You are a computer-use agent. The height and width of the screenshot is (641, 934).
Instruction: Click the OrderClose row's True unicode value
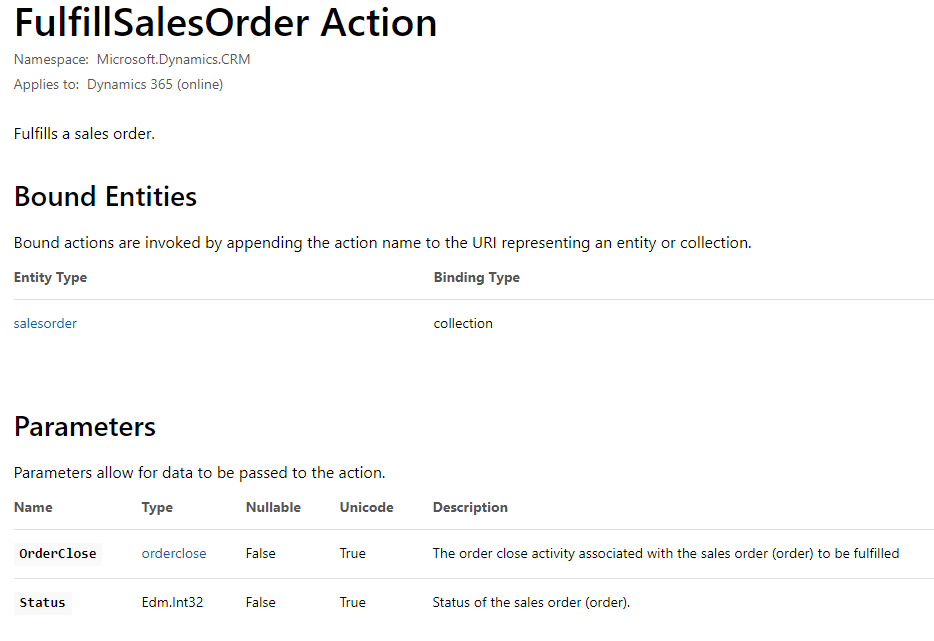353,553
